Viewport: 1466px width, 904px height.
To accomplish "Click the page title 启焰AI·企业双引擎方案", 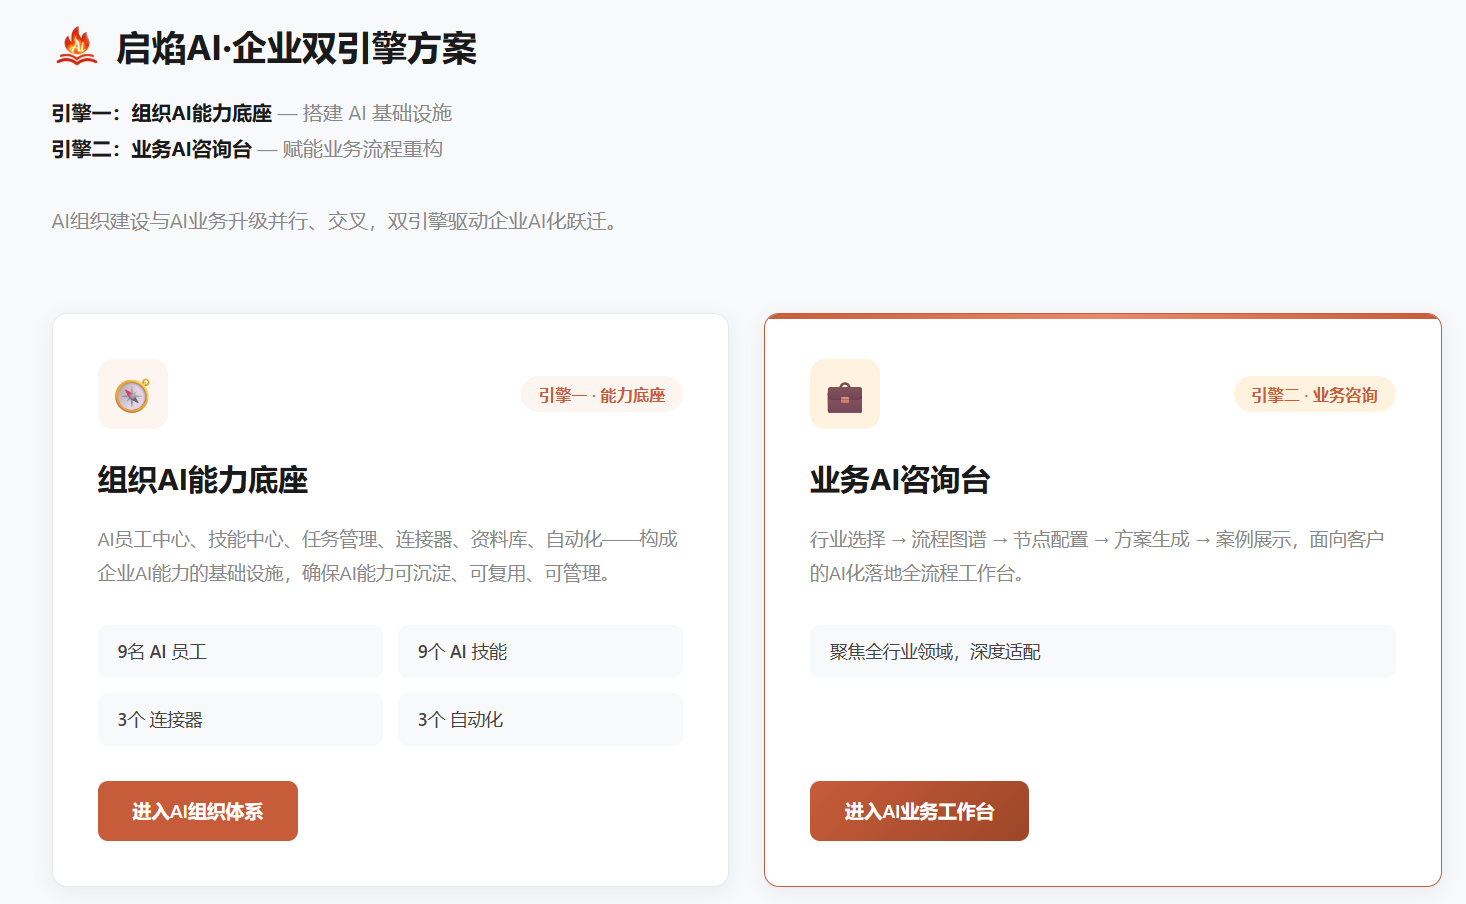I will point(296,48).
